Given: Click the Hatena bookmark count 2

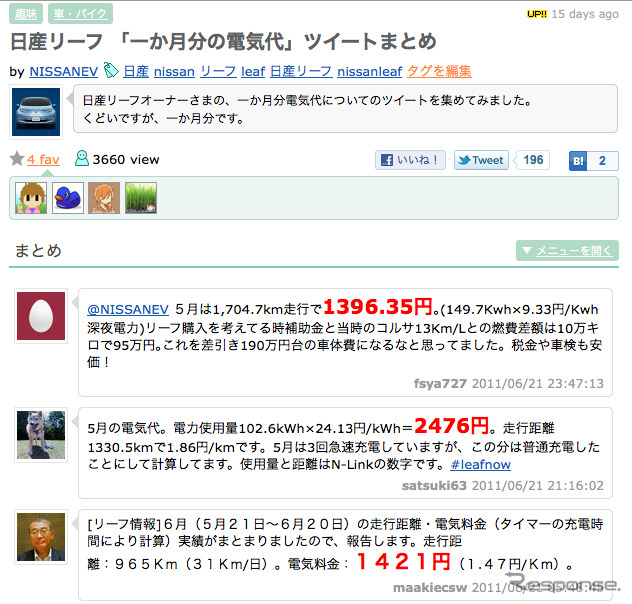Looking at the screenshot, I should pyautogui.click(x=603, y=161).
